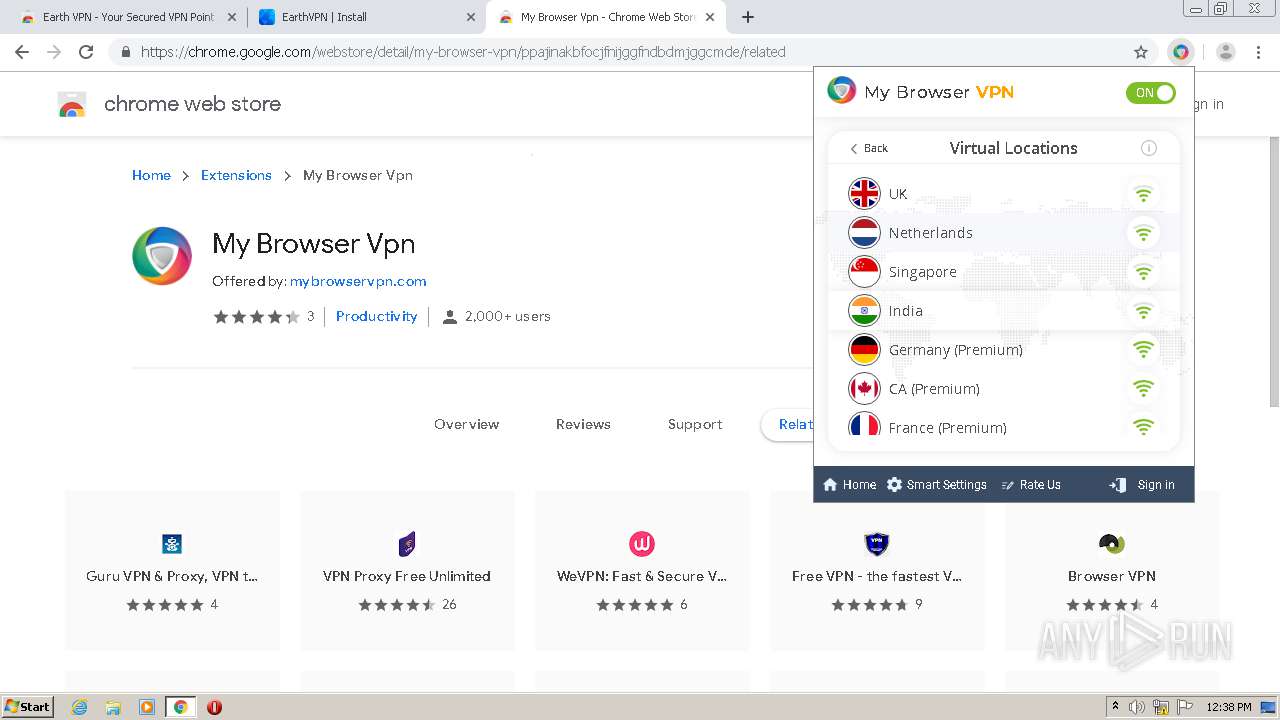Click My Browser Vpn extension logo
The image size is (1280, 720).
tap(162, 256)
